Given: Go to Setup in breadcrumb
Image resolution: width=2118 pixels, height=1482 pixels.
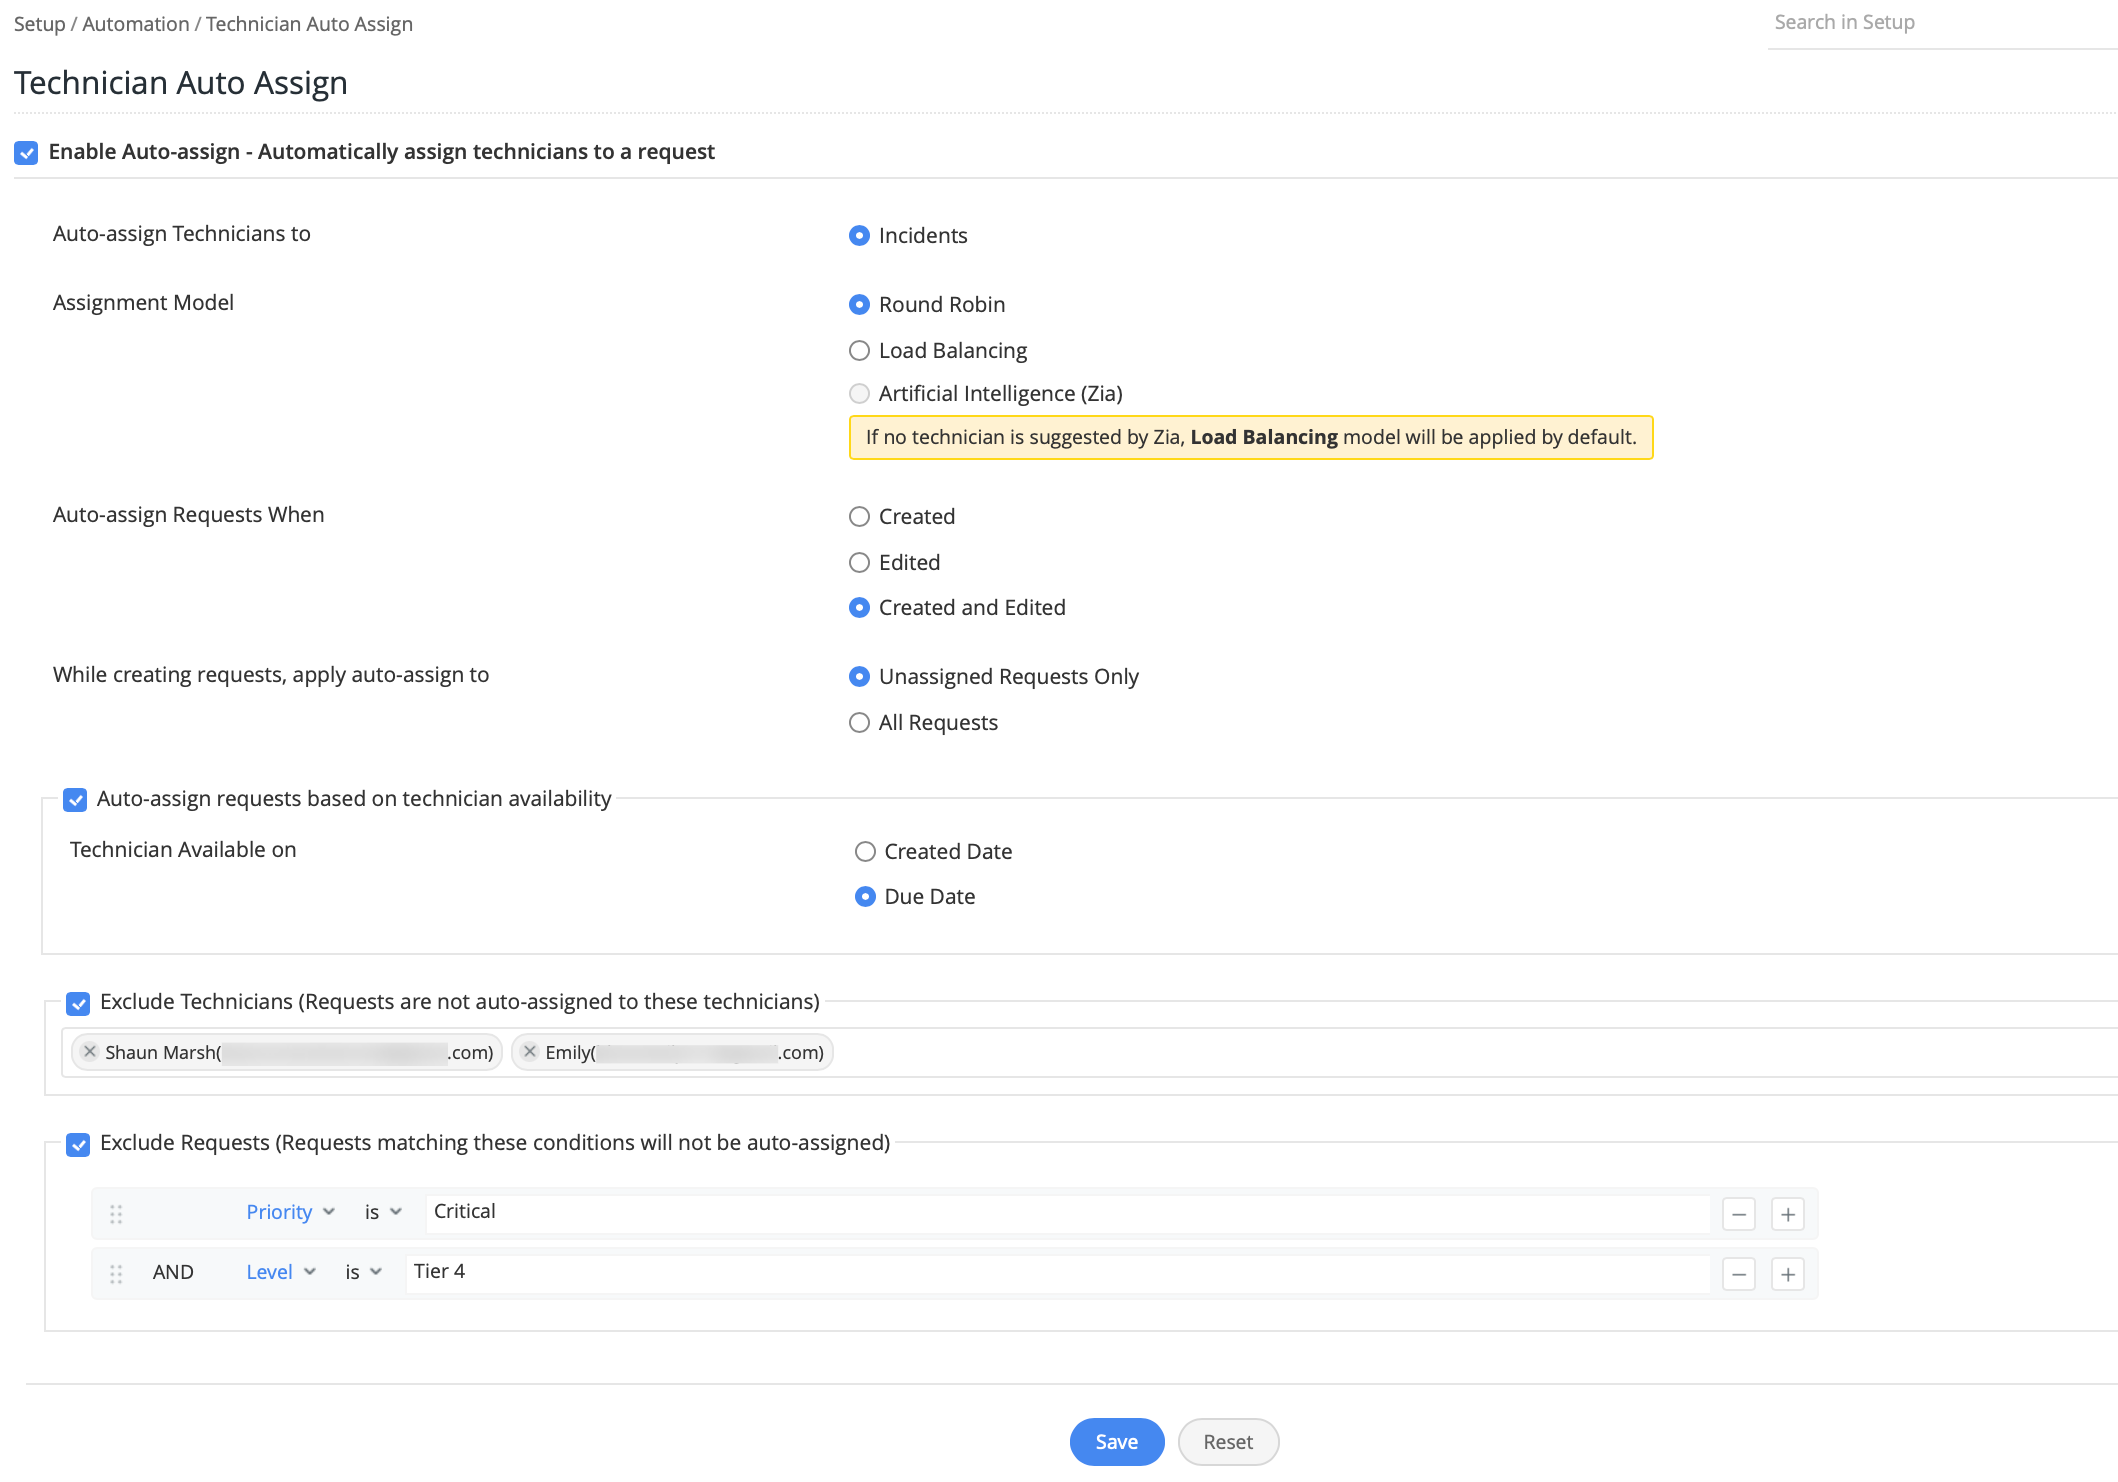Looking at the screenshot, I should [x=39, y=24].
